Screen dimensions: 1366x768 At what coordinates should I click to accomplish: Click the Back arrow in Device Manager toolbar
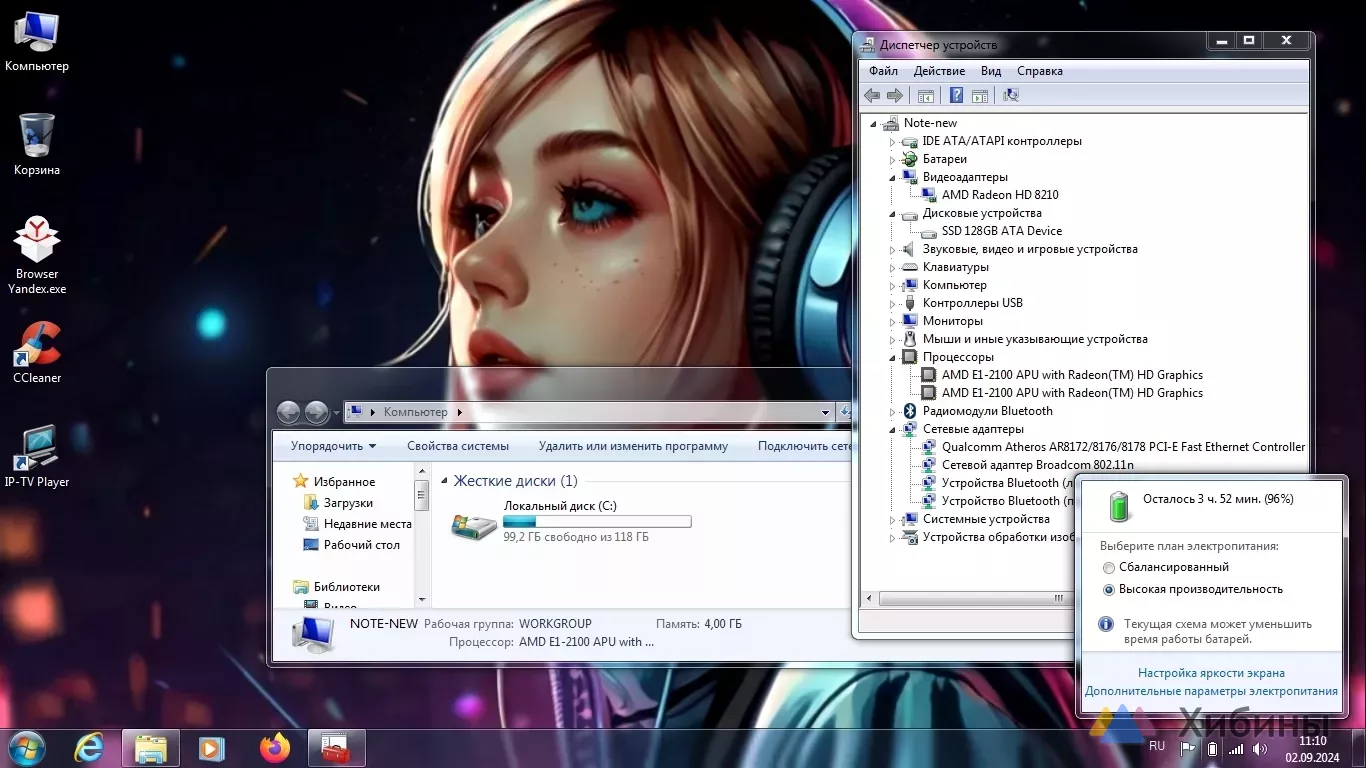click(x=872, y=95)
